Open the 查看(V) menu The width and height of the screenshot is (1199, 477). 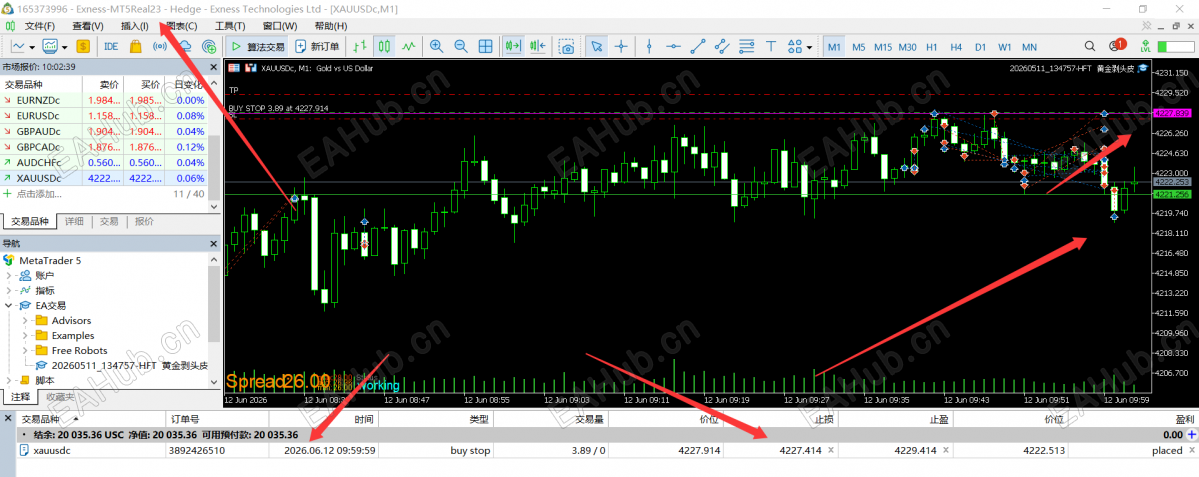[x=88, y=26]
